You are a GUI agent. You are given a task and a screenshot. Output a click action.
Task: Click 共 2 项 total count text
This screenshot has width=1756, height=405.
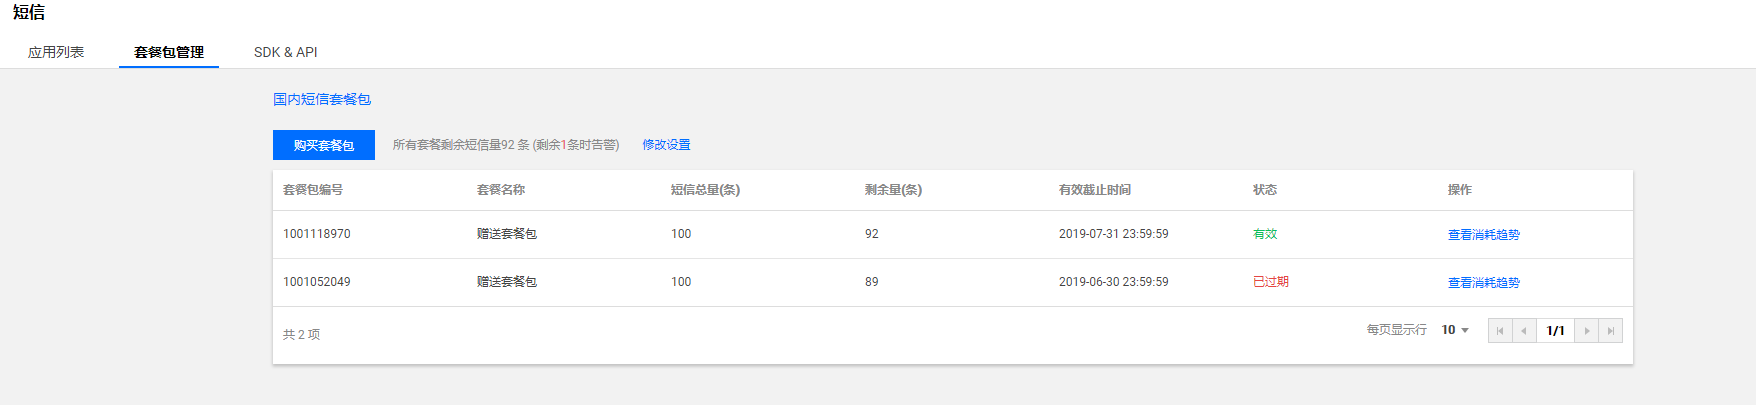[301, 335]
